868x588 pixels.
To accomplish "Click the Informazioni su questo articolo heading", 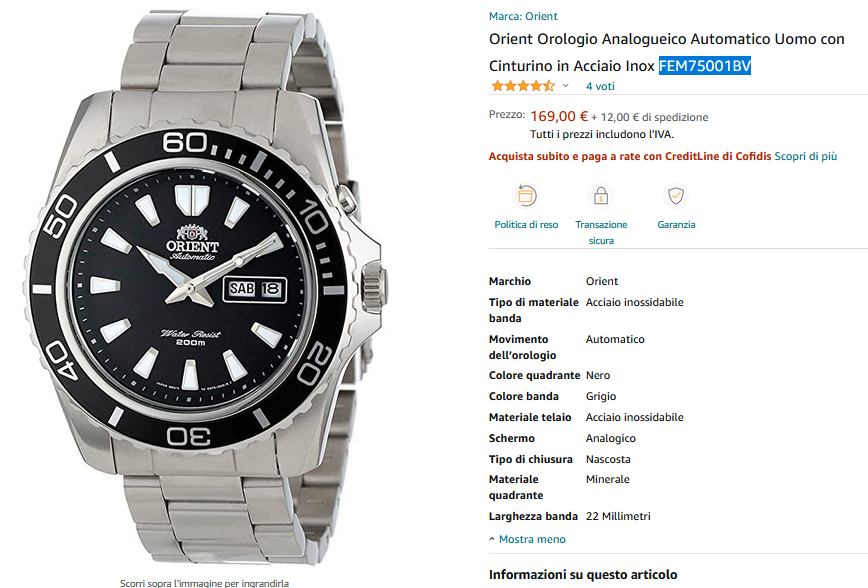I will [x=583, y=575].
